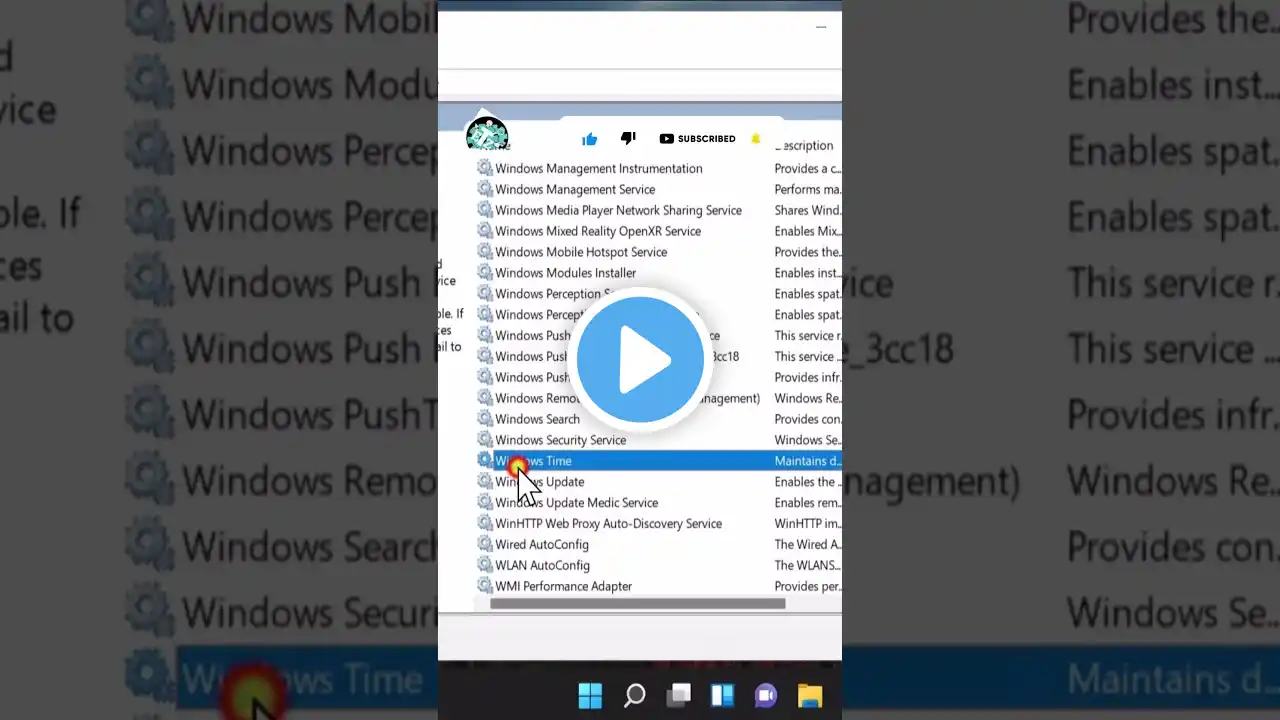1280x720 pixels.
Task: Click the 'Provides per...' description cell
Action: (807, 587)
